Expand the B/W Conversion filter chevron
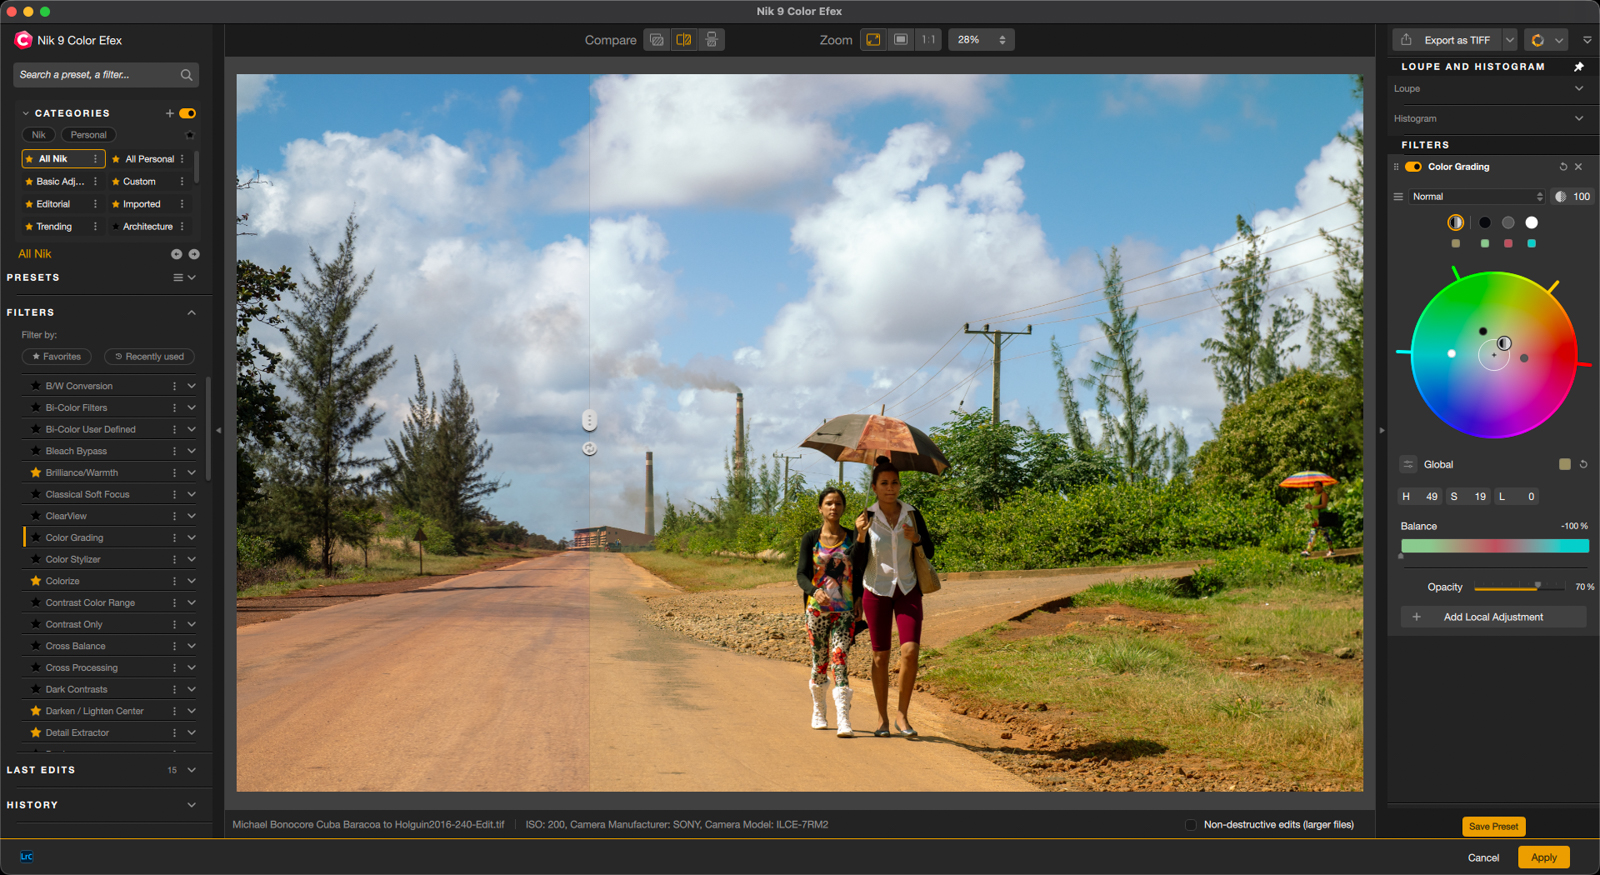Viewport: 1600px width, 875px height. point(191,386)
